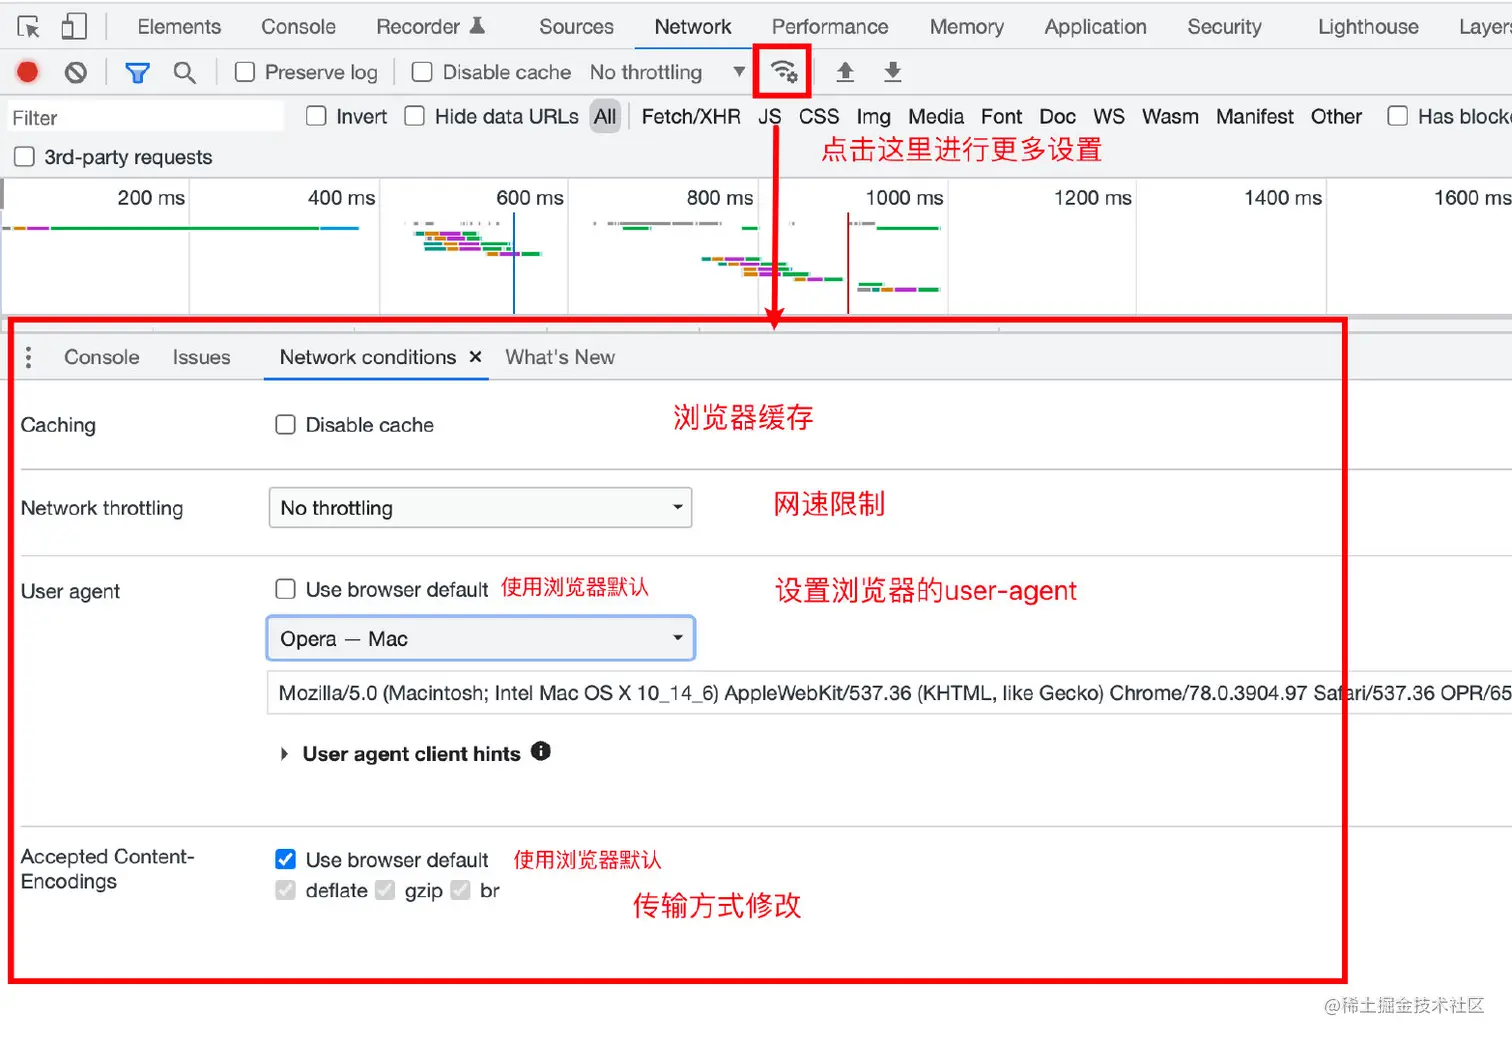Viewport: 1512px width, 1043px height.
Task: Check Disable cache in network toolbar
Action: pyautogui.click(x=422, y=72)
